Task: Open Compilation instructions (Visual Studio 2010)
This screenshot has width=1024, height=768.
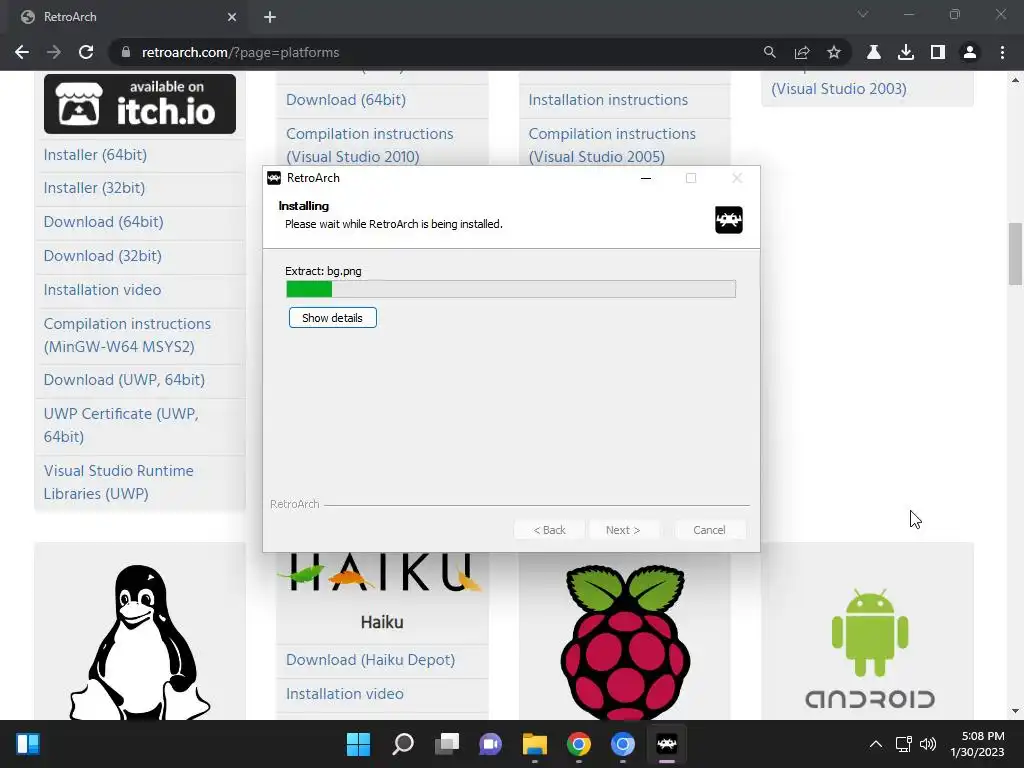Action: [x=370, y=145]
